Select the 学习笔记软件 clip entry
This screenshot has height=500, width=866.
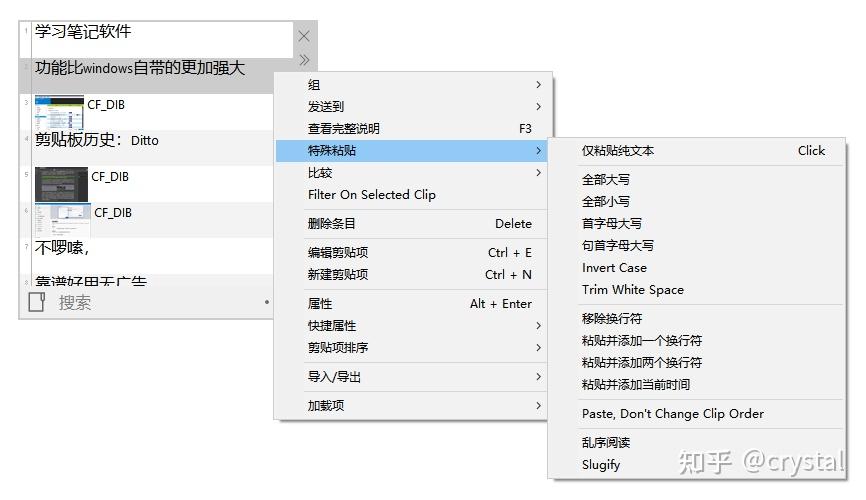click(x=156, y=39)
